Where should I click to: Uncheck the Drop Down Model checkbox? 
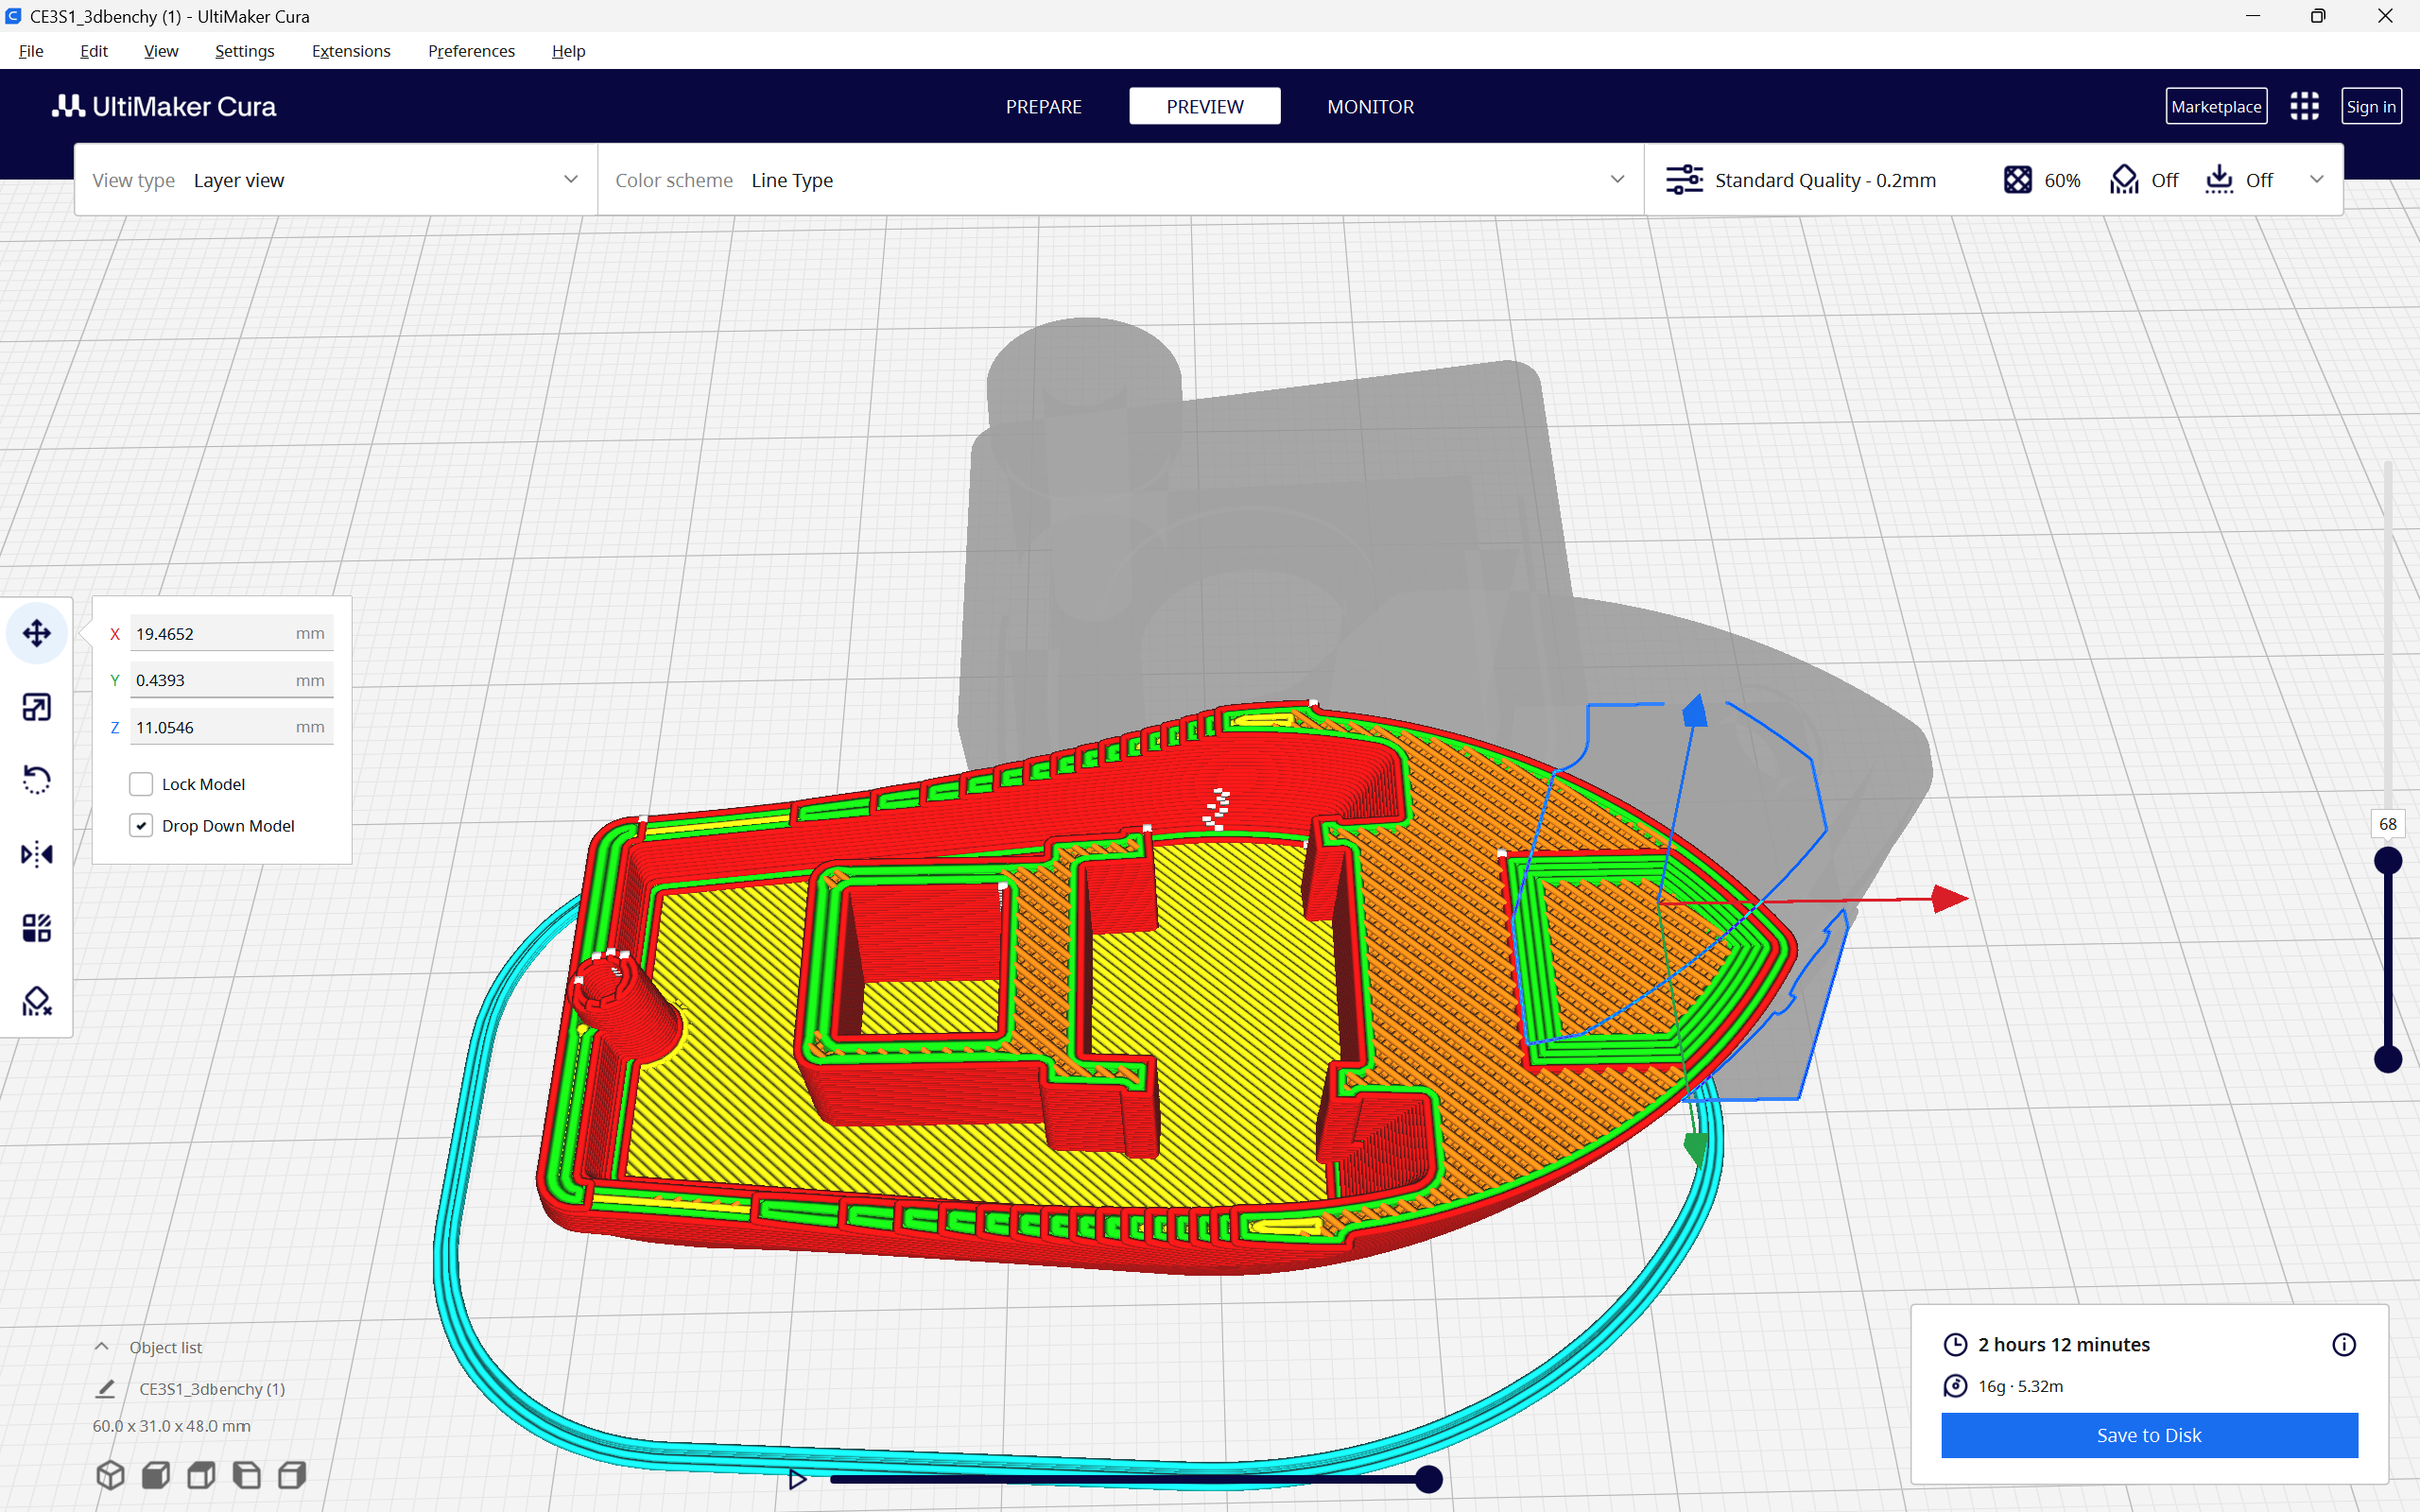(141, 826)
